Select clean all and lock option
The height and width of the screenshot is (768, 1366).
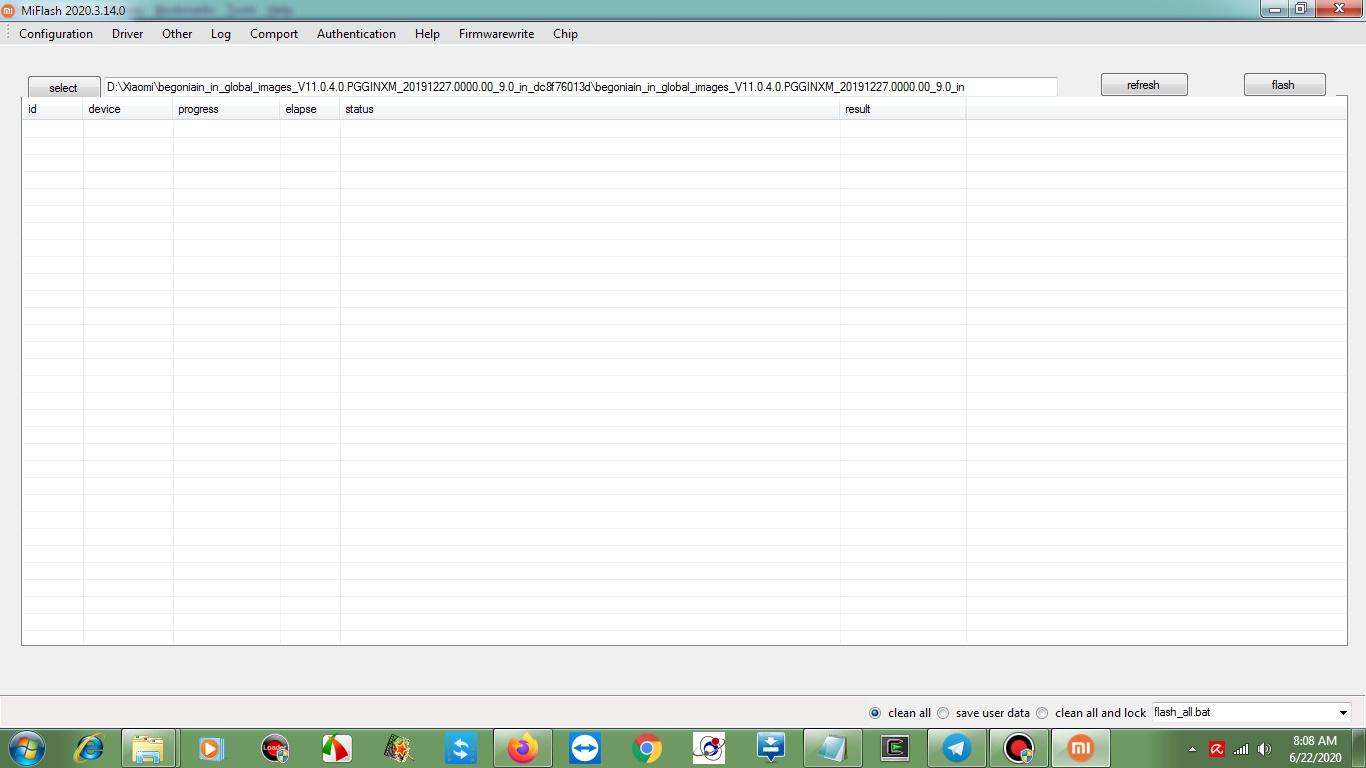coord(1042,713)
